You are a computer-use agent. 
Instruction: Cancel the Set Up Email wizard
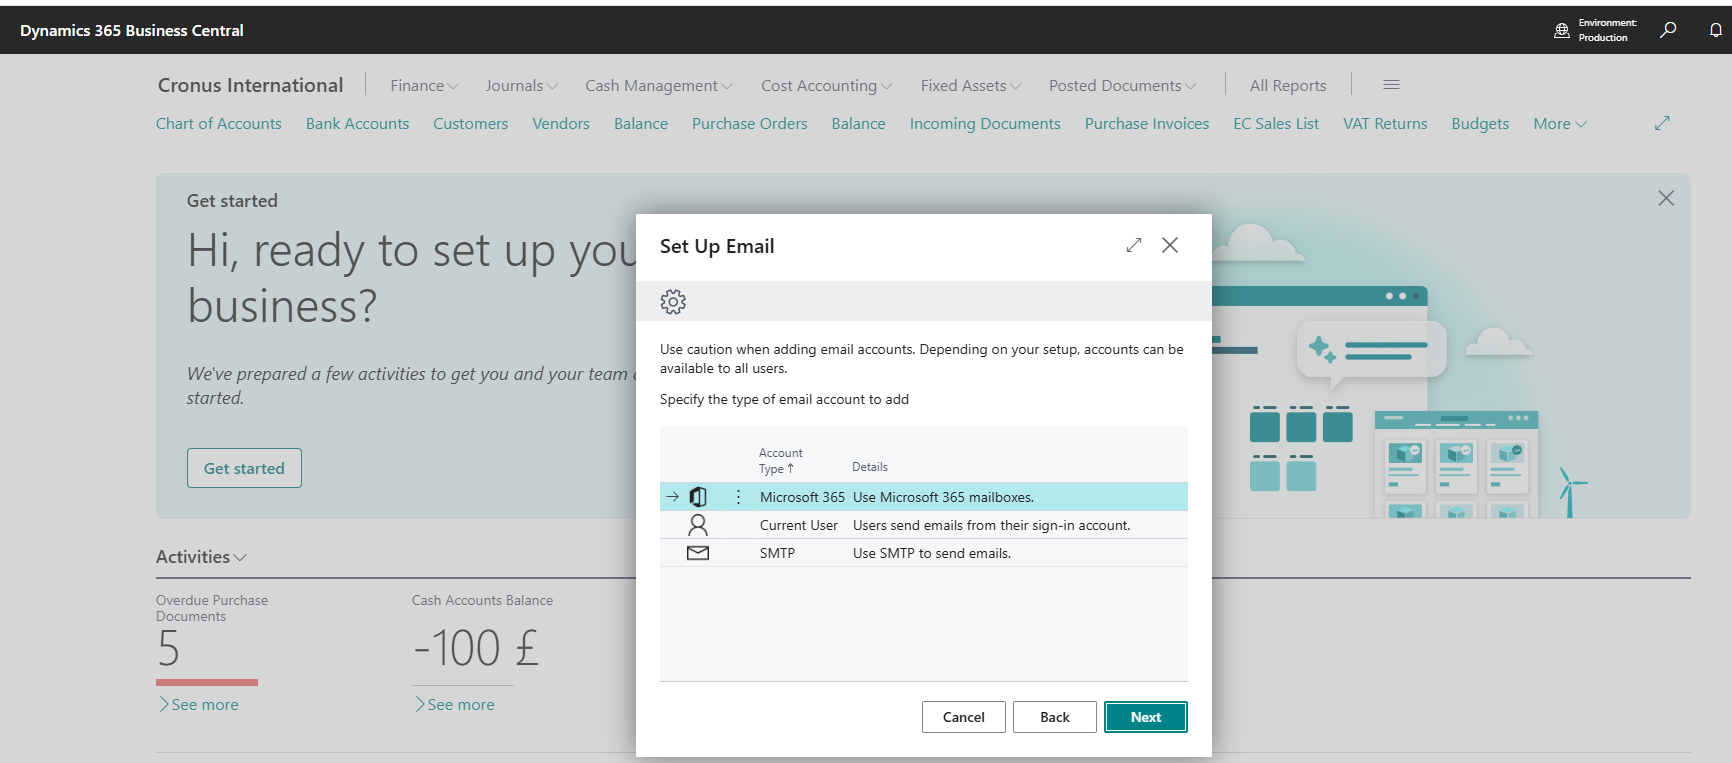coord(964,717)
